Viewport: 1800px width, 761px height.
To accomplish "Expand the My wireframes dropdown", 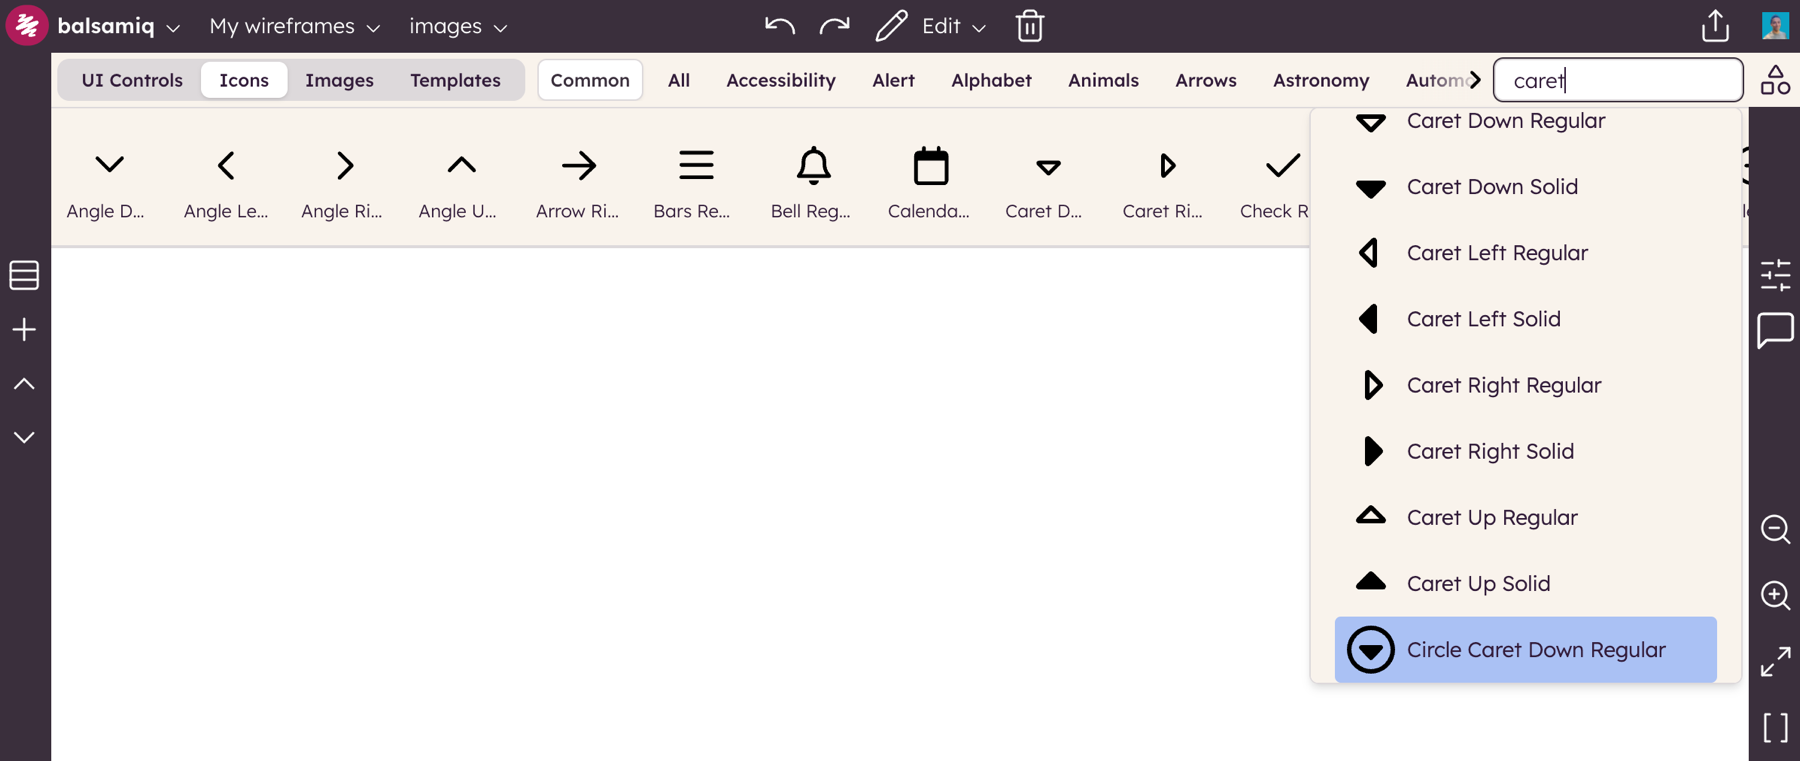I will coord(294,26).
